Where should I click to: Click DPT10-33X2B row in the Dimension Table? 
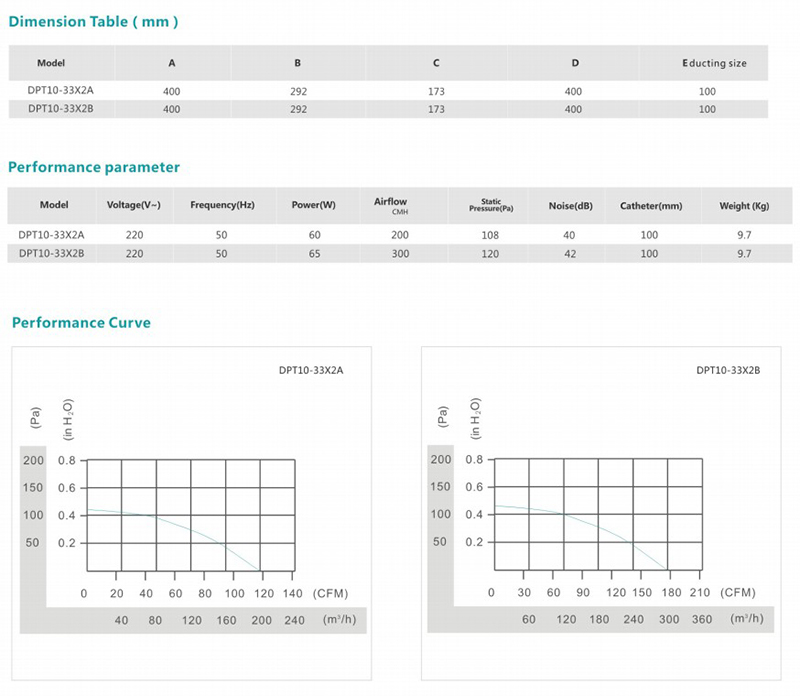click(54, 109)
